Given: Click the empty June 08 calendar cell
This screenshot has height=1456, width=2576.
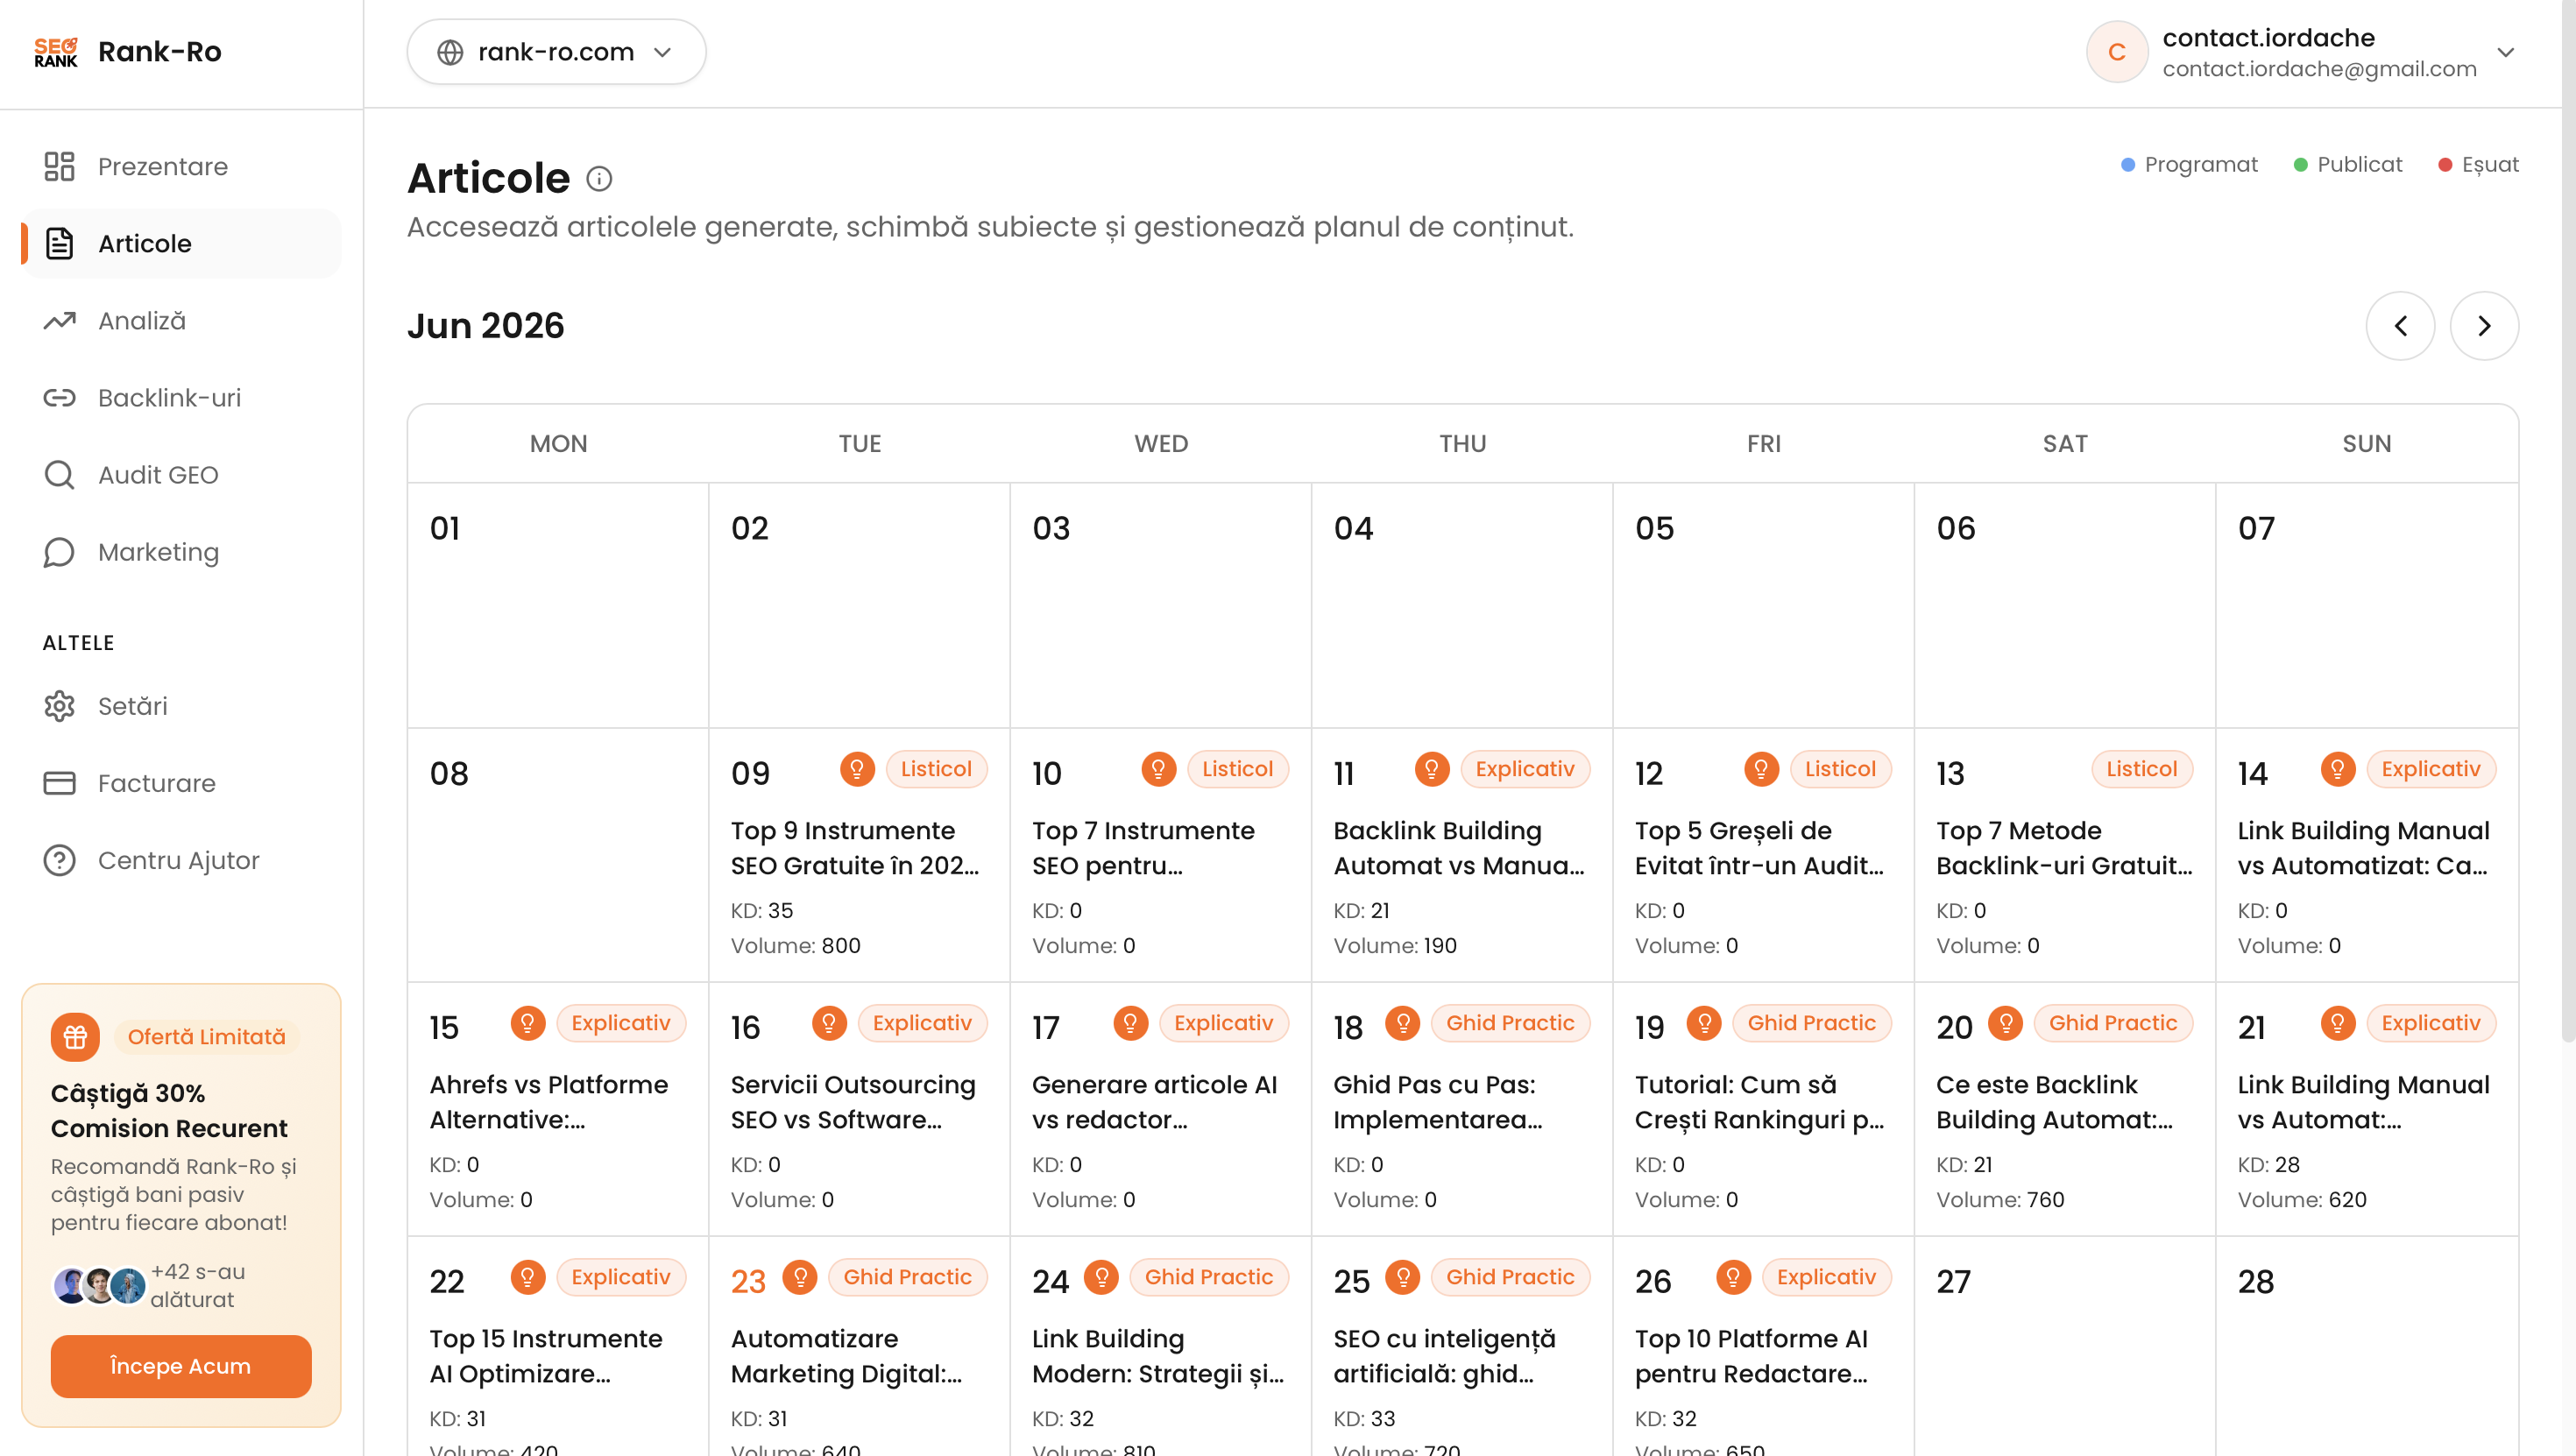Looking at the screenshot, I should coord(558,855).
